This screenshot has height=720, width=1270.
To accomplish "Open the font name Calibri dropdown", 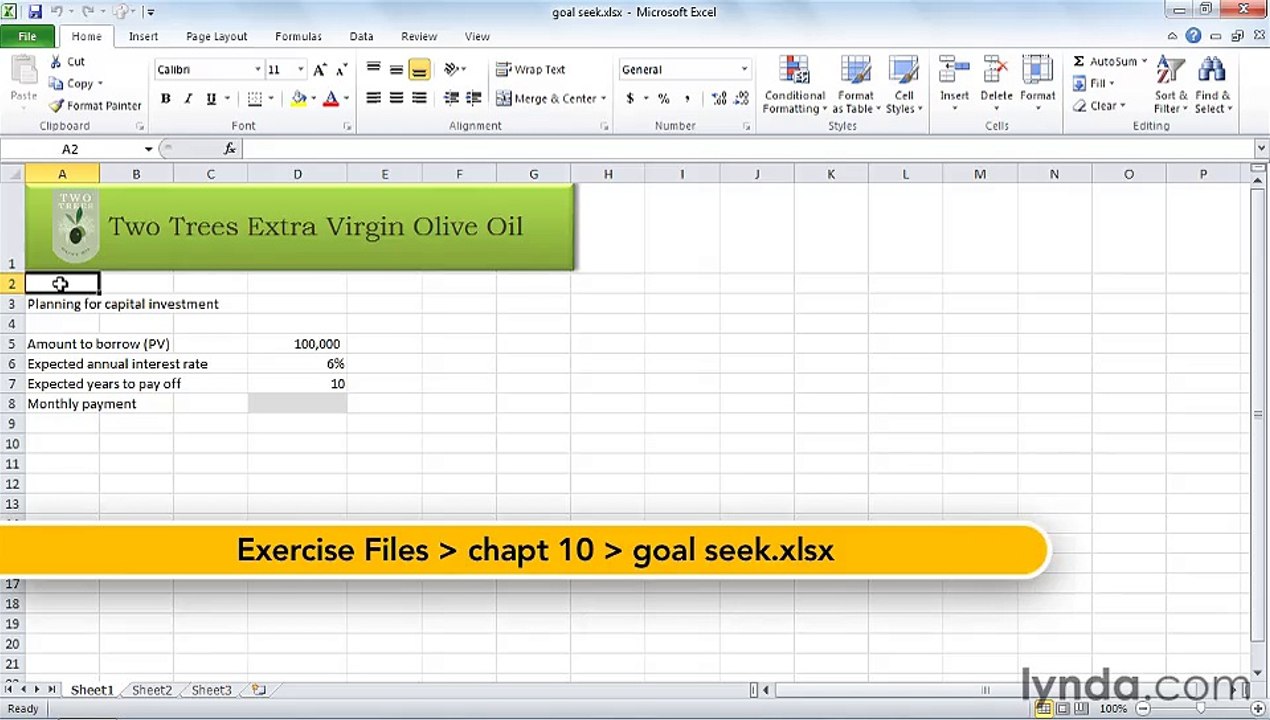I will [x=257, y=70].
